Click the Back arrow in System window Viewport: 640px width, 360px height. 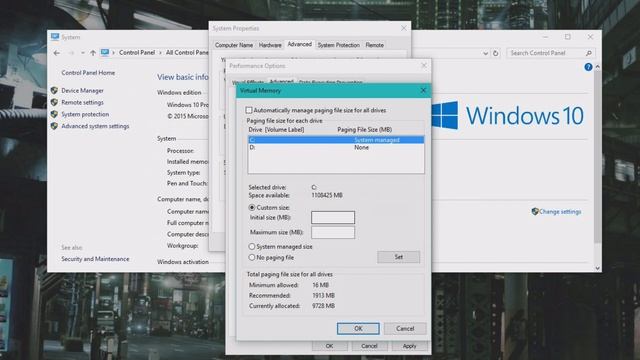(57, 53)
